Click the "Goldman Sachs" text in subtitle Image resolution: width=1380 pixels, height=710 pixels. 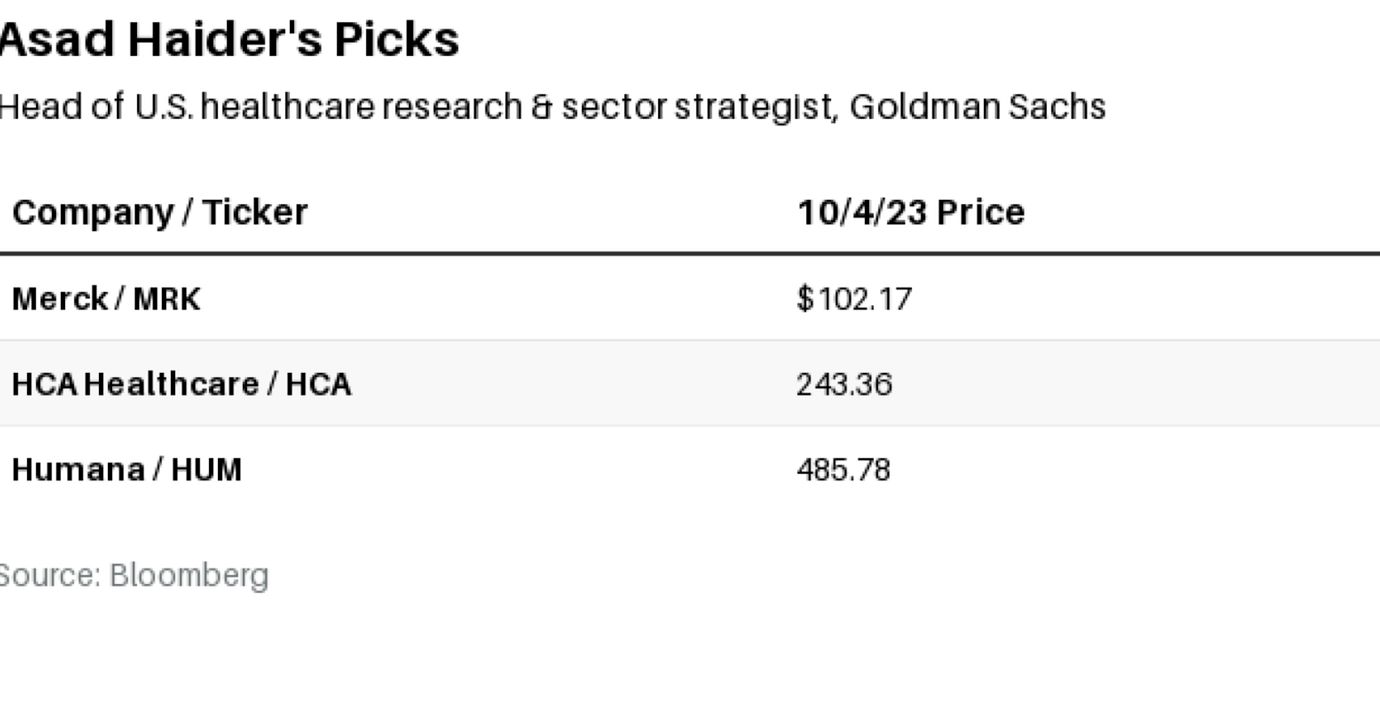tap(977, 107)
